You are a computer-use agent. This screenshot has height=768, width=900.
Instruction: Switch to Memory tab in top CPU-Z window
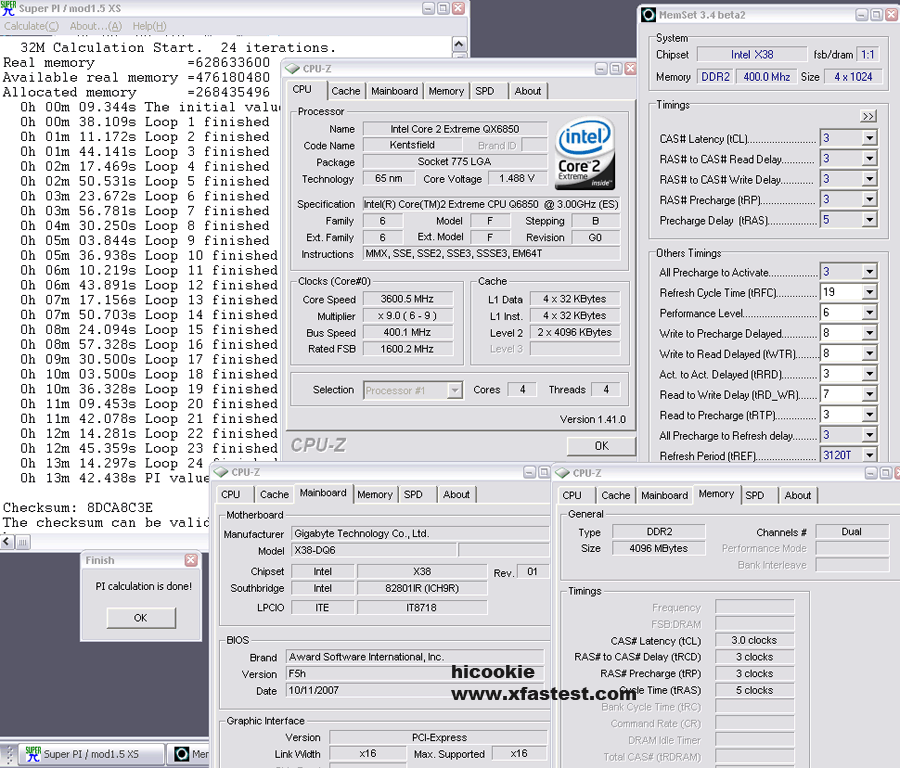[446, 91]
